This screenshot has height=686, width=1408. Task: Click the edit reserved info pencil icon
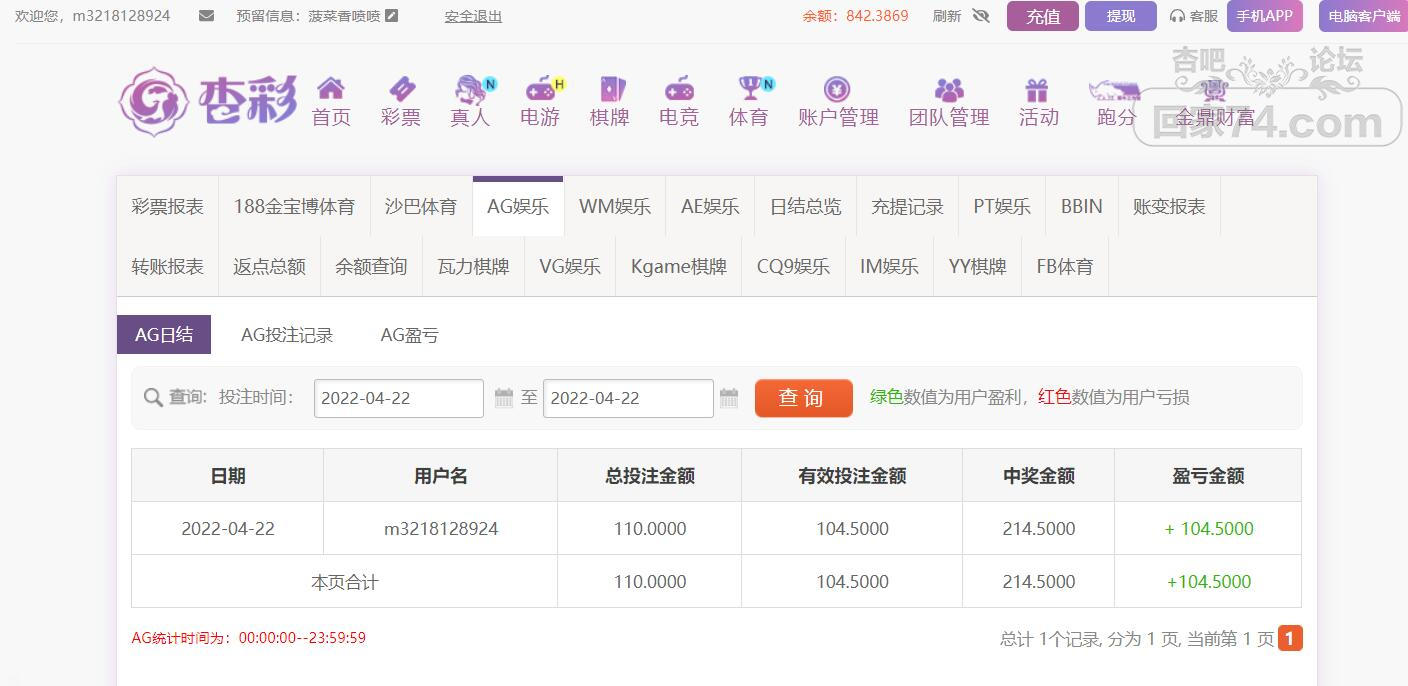(392, 16)
